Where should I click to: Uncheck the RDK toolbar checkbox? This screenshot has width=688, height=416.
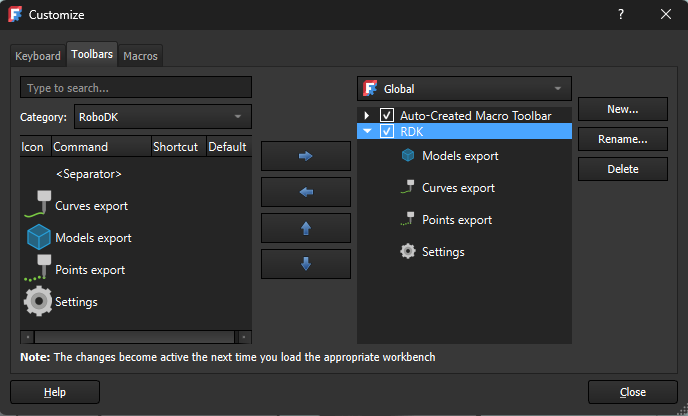click(x=387, y=131)
